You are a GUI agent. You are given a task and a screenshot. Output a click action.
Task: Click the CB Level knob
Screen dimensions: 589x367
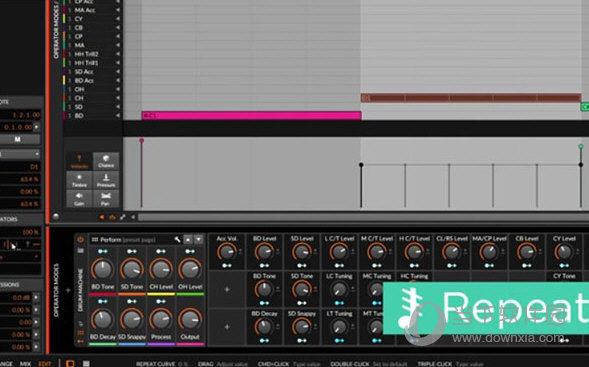point(526,252)
